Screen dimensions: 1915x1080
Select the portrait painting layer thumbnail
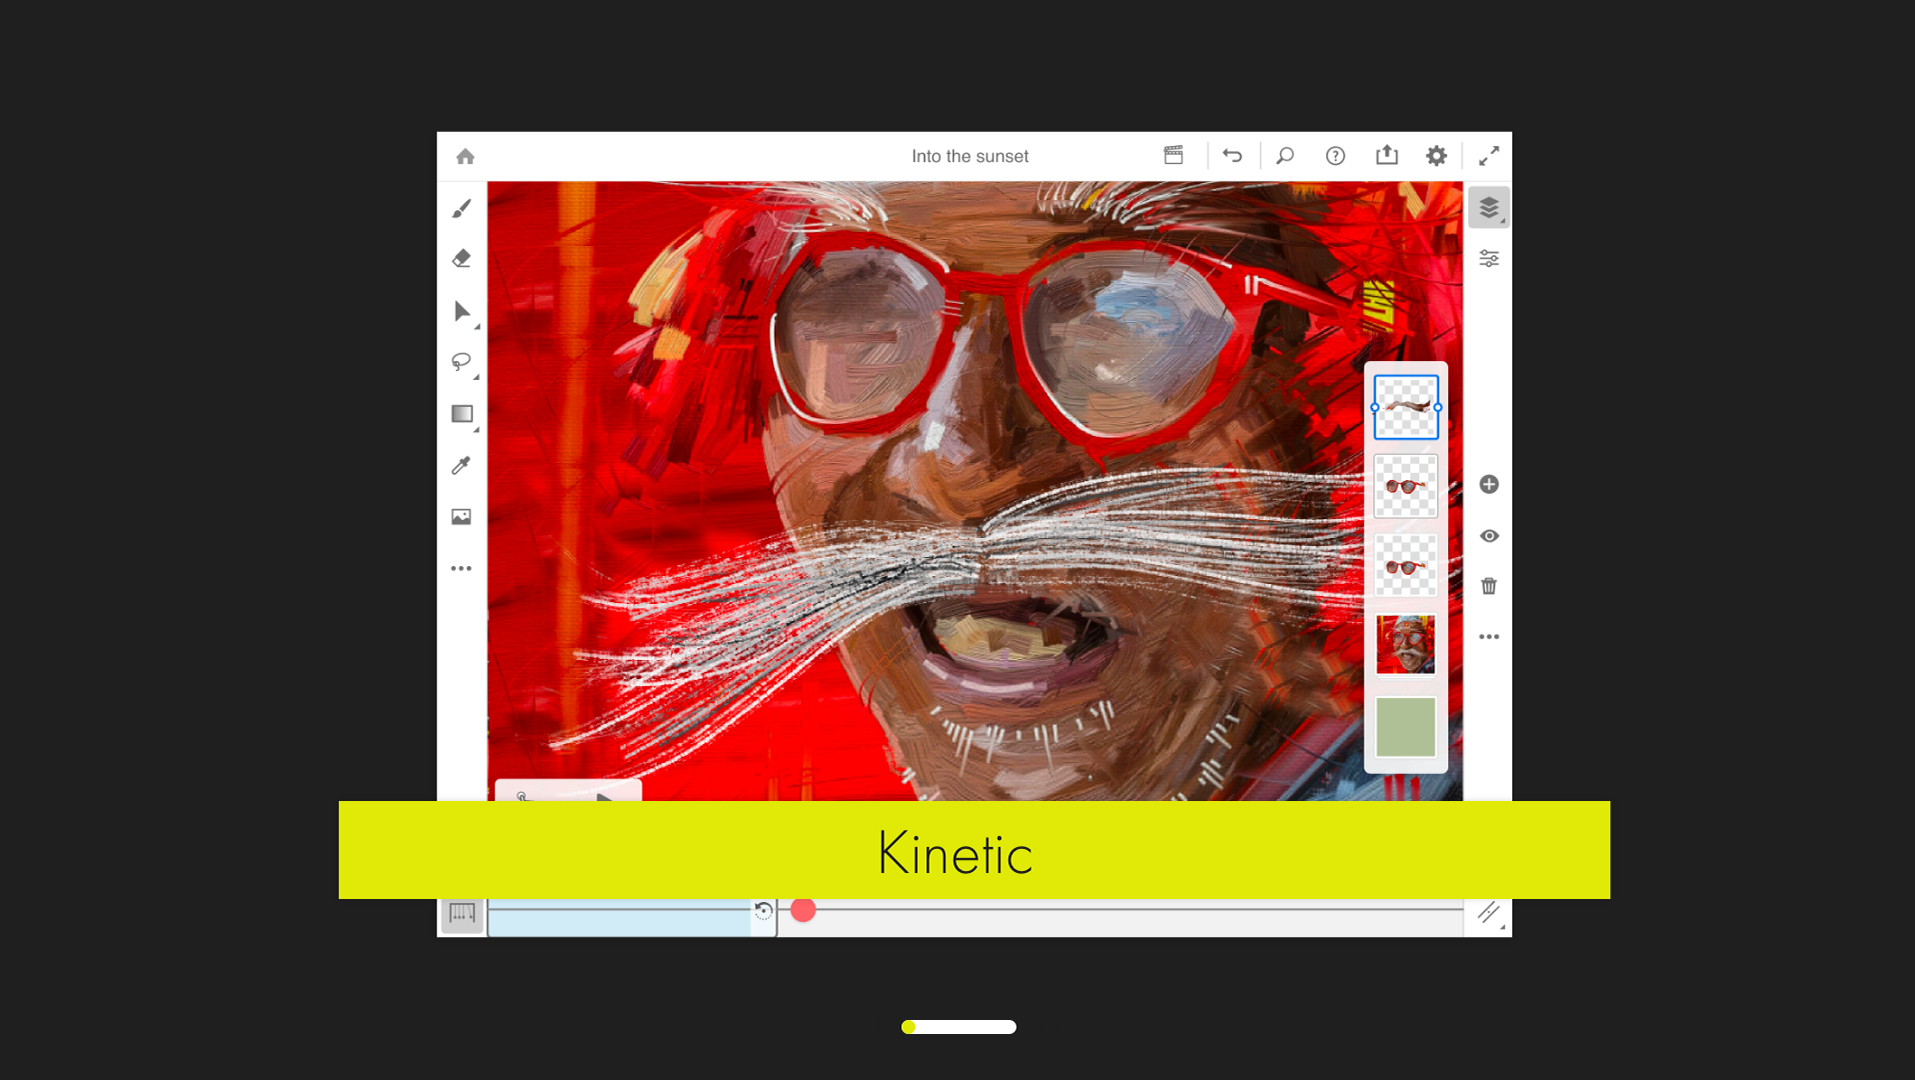click(1406, 644)
